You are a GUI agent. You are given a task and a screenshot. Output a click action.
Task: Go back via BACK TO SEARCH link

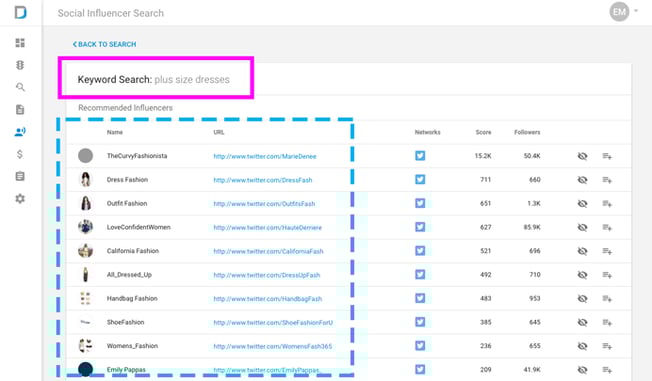click(104, 44)
